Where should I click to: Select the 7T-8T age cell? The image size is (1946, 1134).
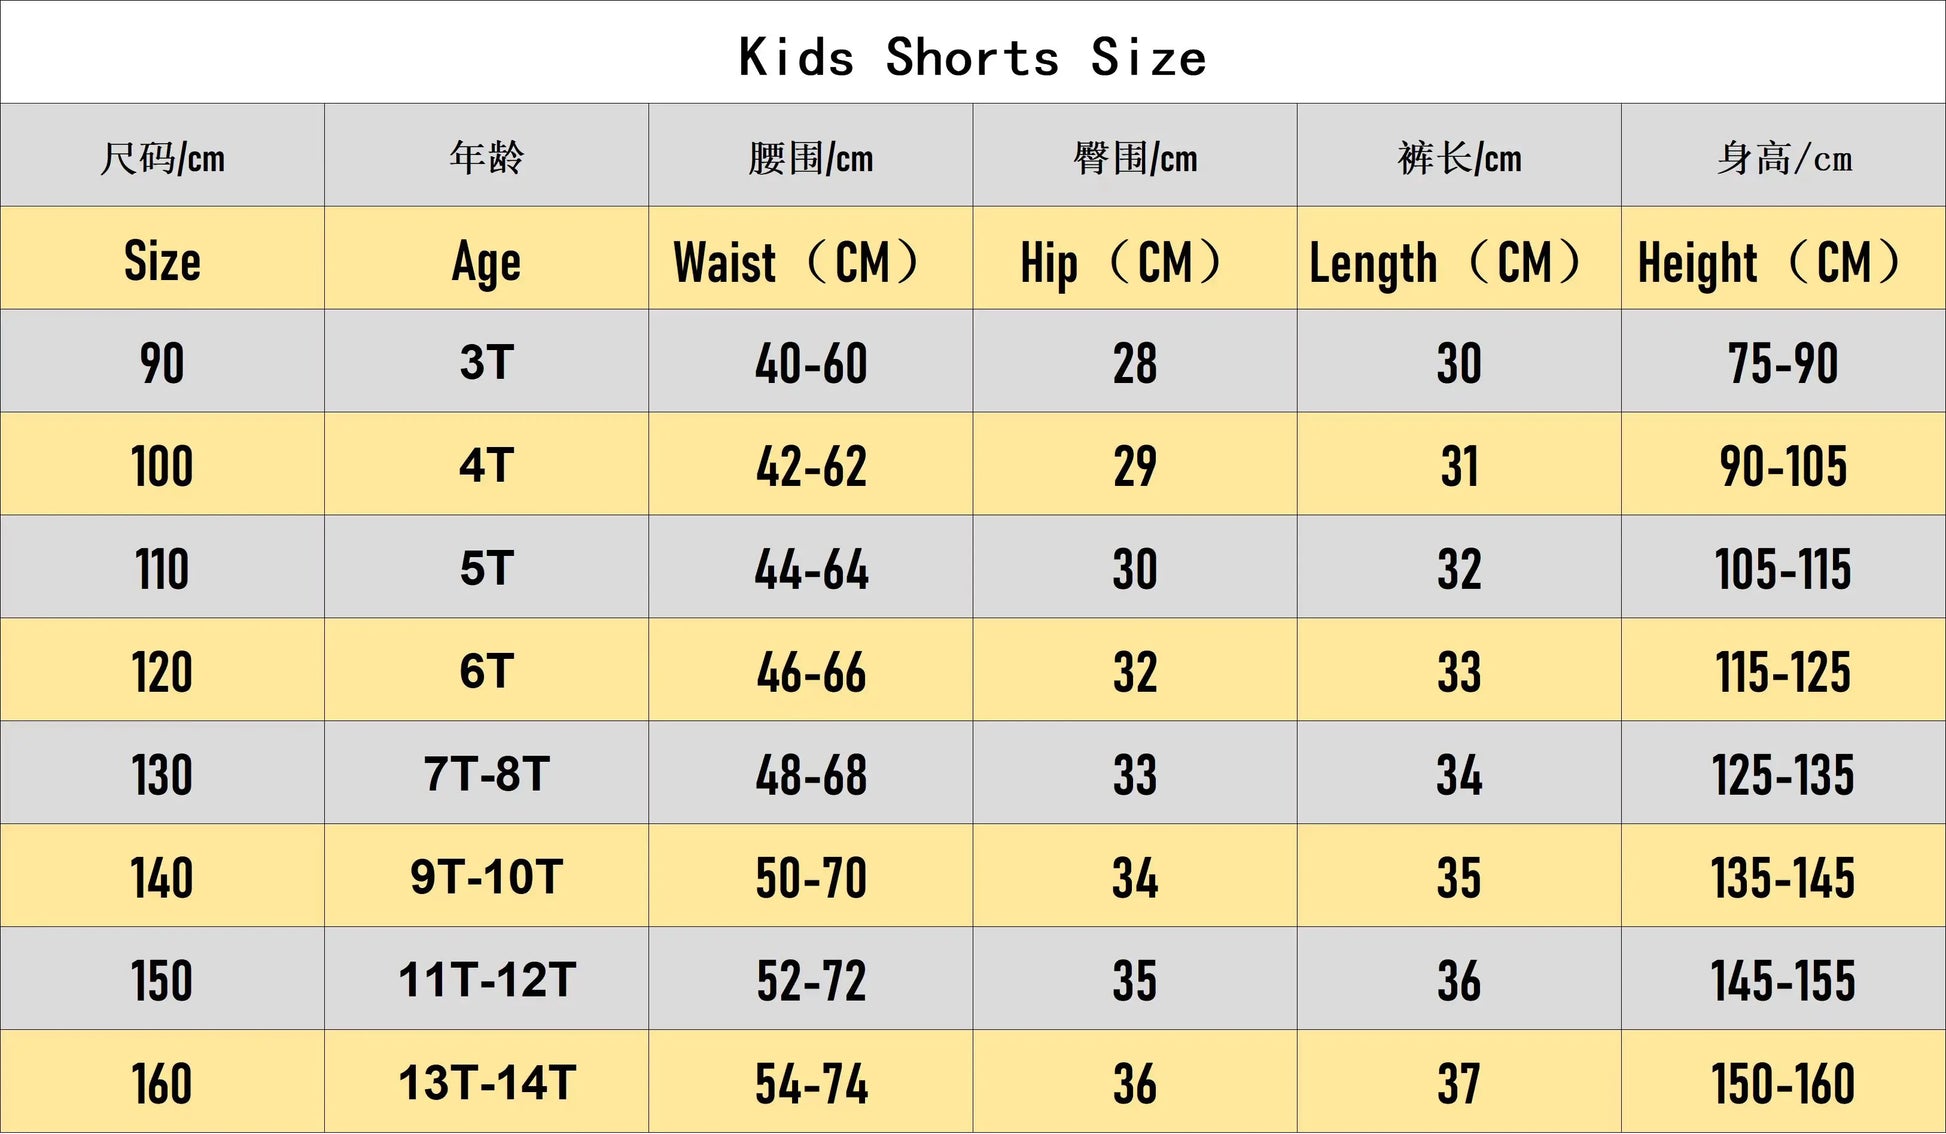pyautogui.click(x=486, y=773)
